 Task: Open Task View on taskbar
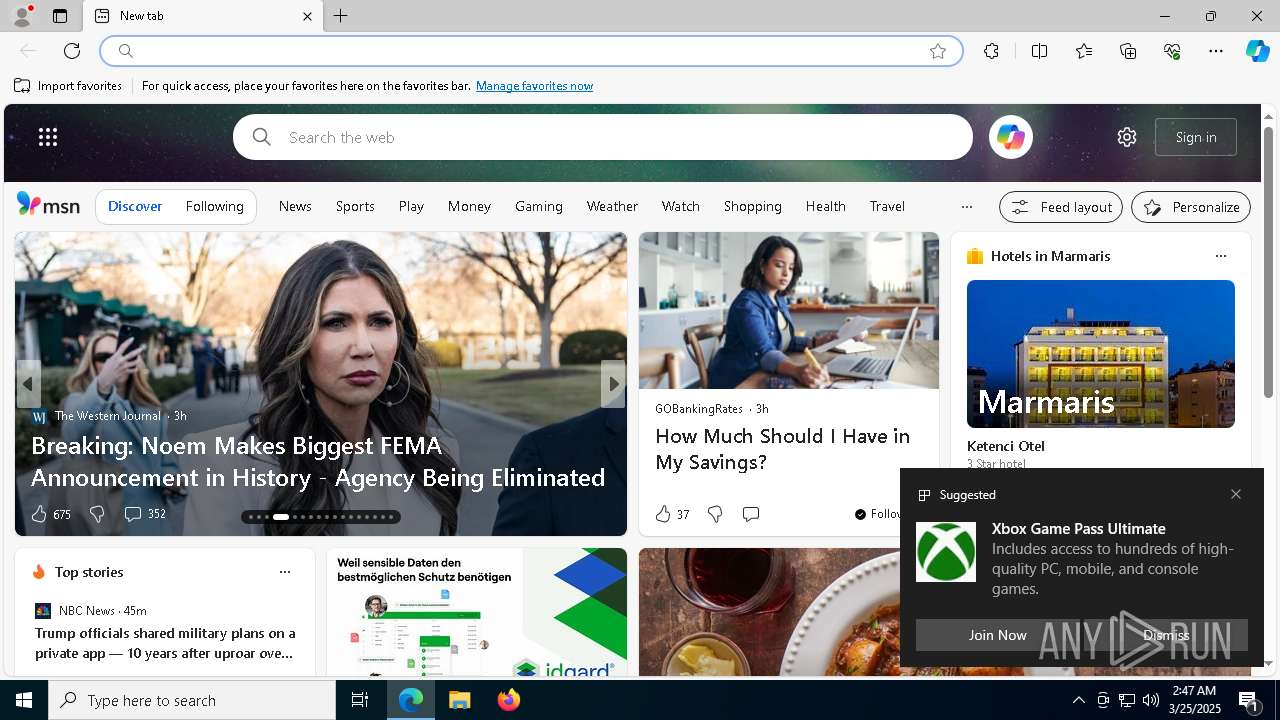coord(360,700)
